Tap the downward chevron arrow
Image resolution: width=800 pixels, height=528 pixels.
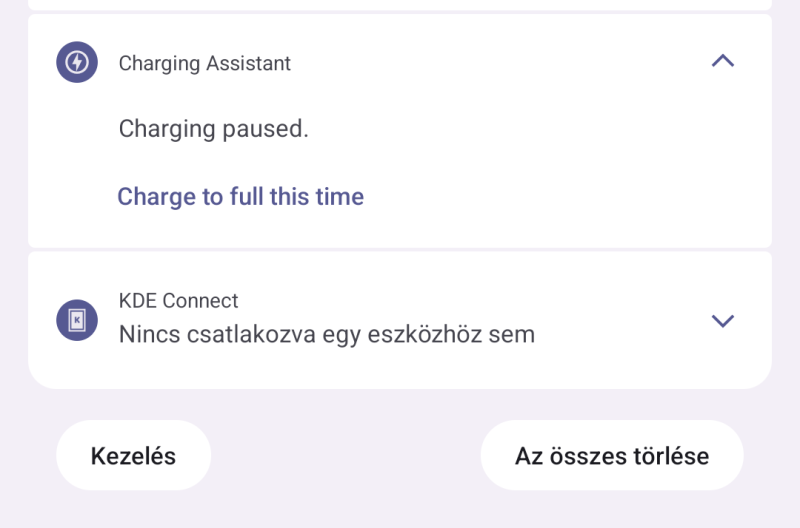[722, 320]
